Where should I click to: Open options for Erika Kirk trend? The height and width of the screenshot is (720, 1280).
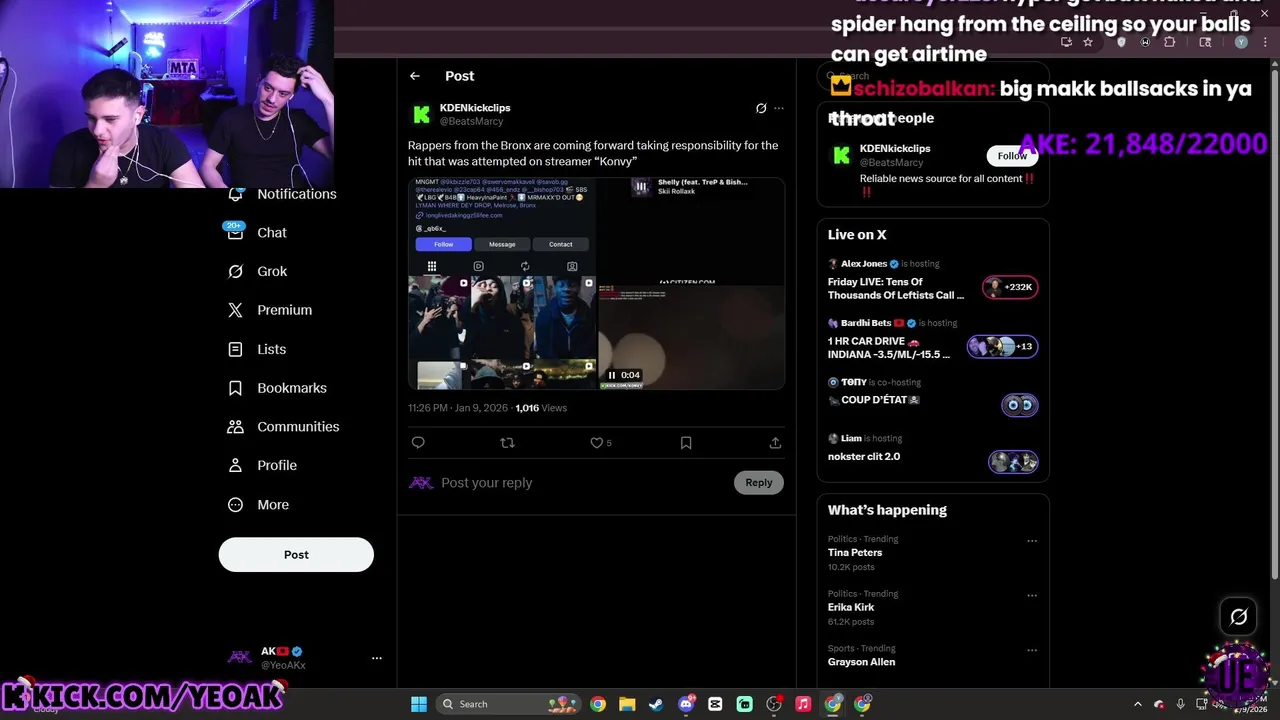1032,596
